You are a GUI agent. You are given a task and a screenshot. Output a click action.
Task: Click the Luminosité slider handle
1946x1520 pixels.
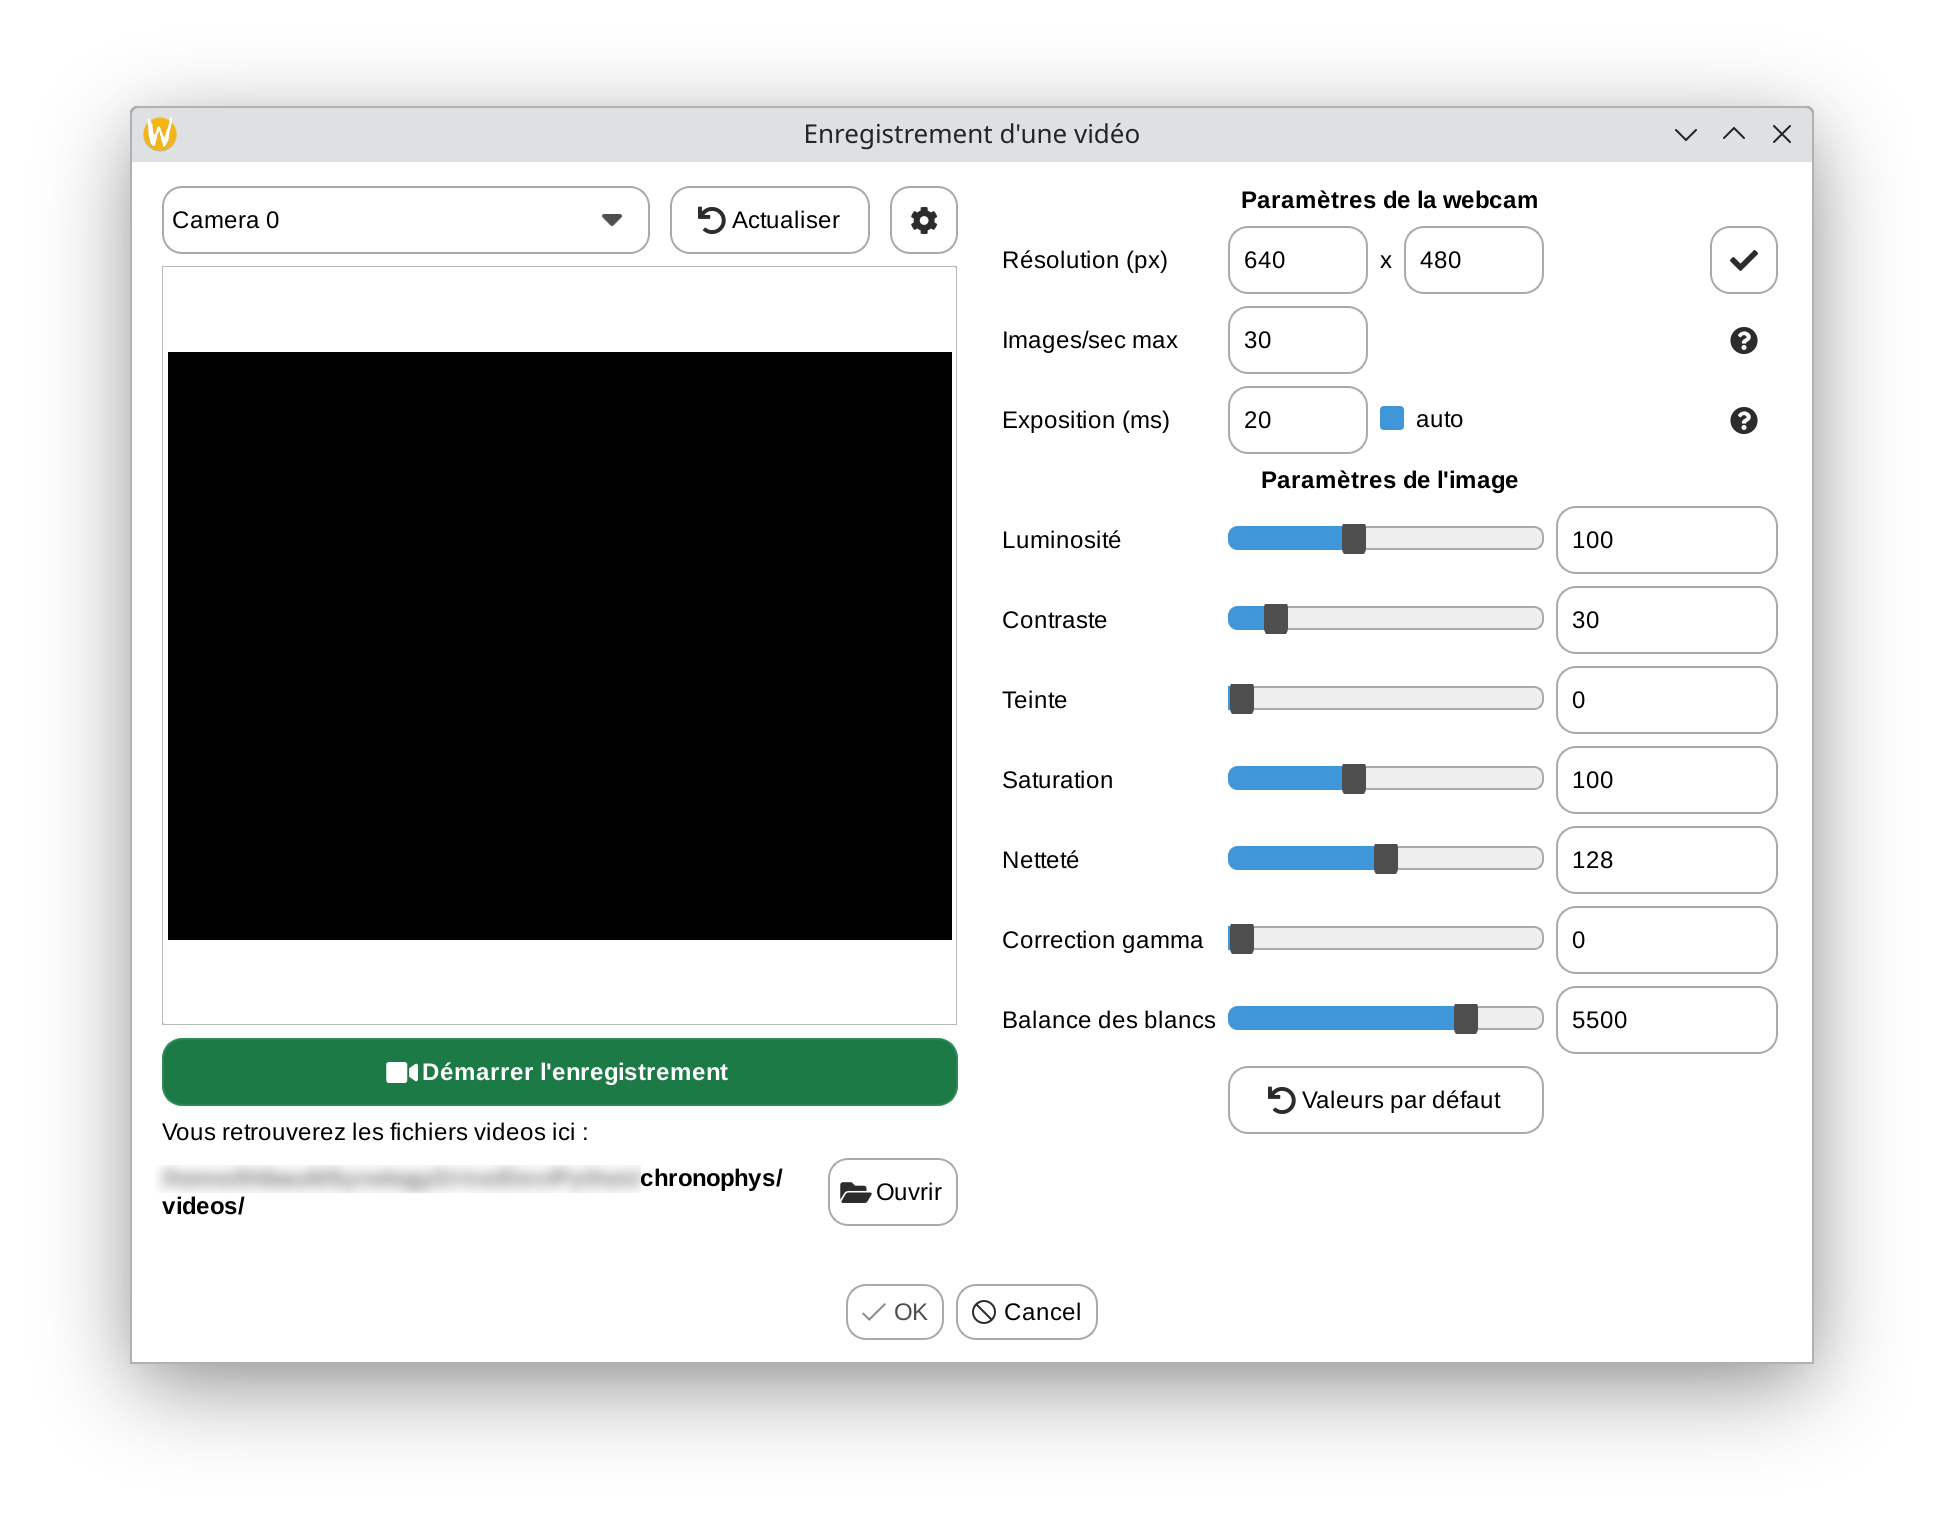tap(1353, 539)
